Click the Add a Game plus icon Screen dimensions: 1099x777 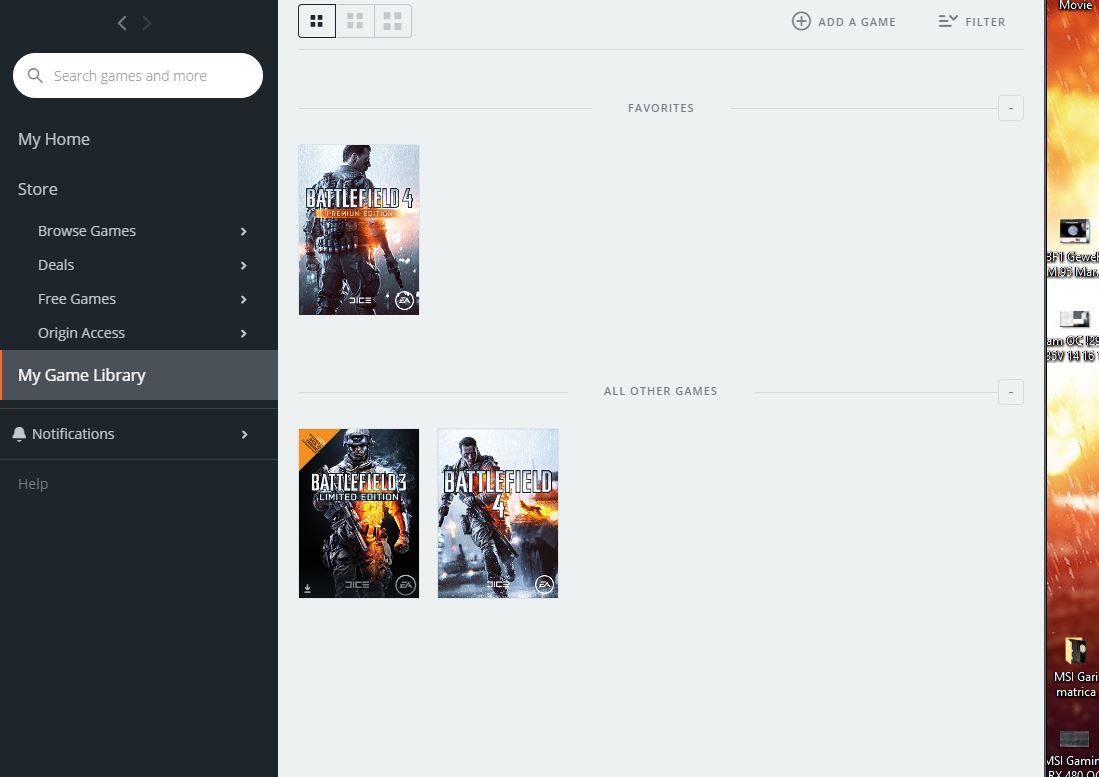click(801, 21)
